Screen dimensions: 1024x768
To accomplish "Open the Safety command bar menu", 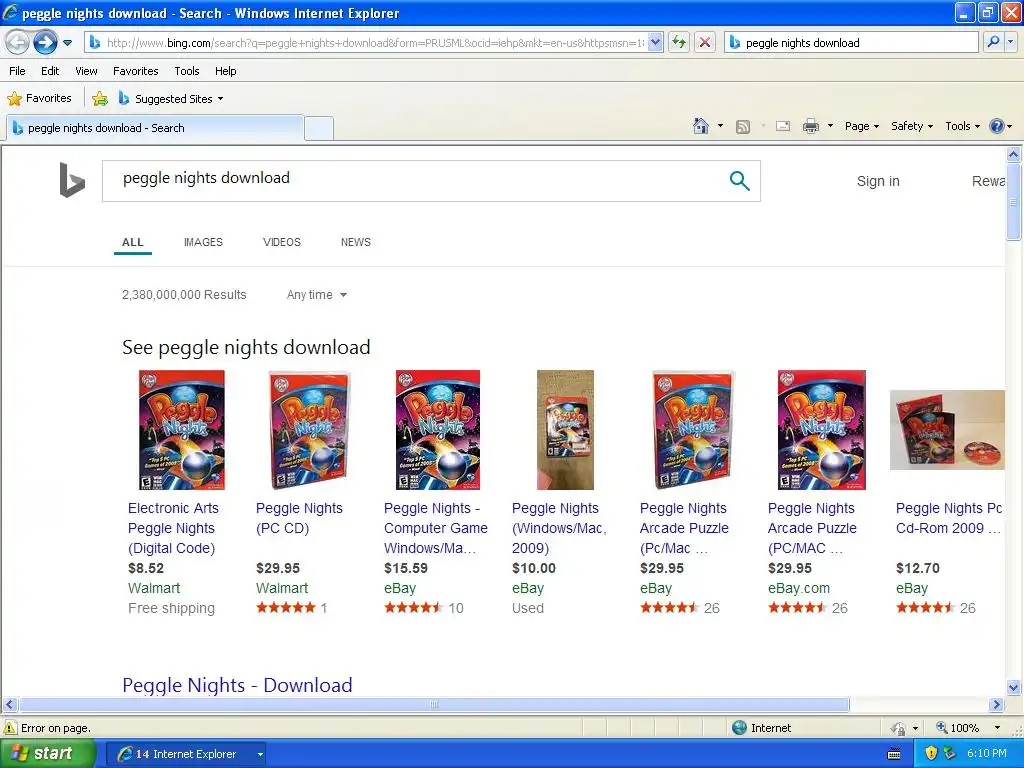I will pos(912,126).
